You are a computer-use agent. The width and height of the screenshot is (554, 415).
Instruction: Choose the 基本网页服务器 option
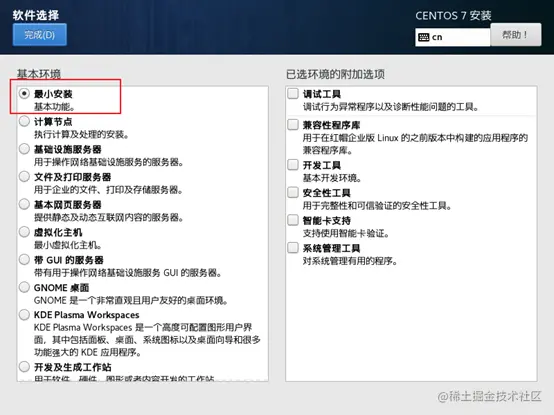(x=24, y=204)
